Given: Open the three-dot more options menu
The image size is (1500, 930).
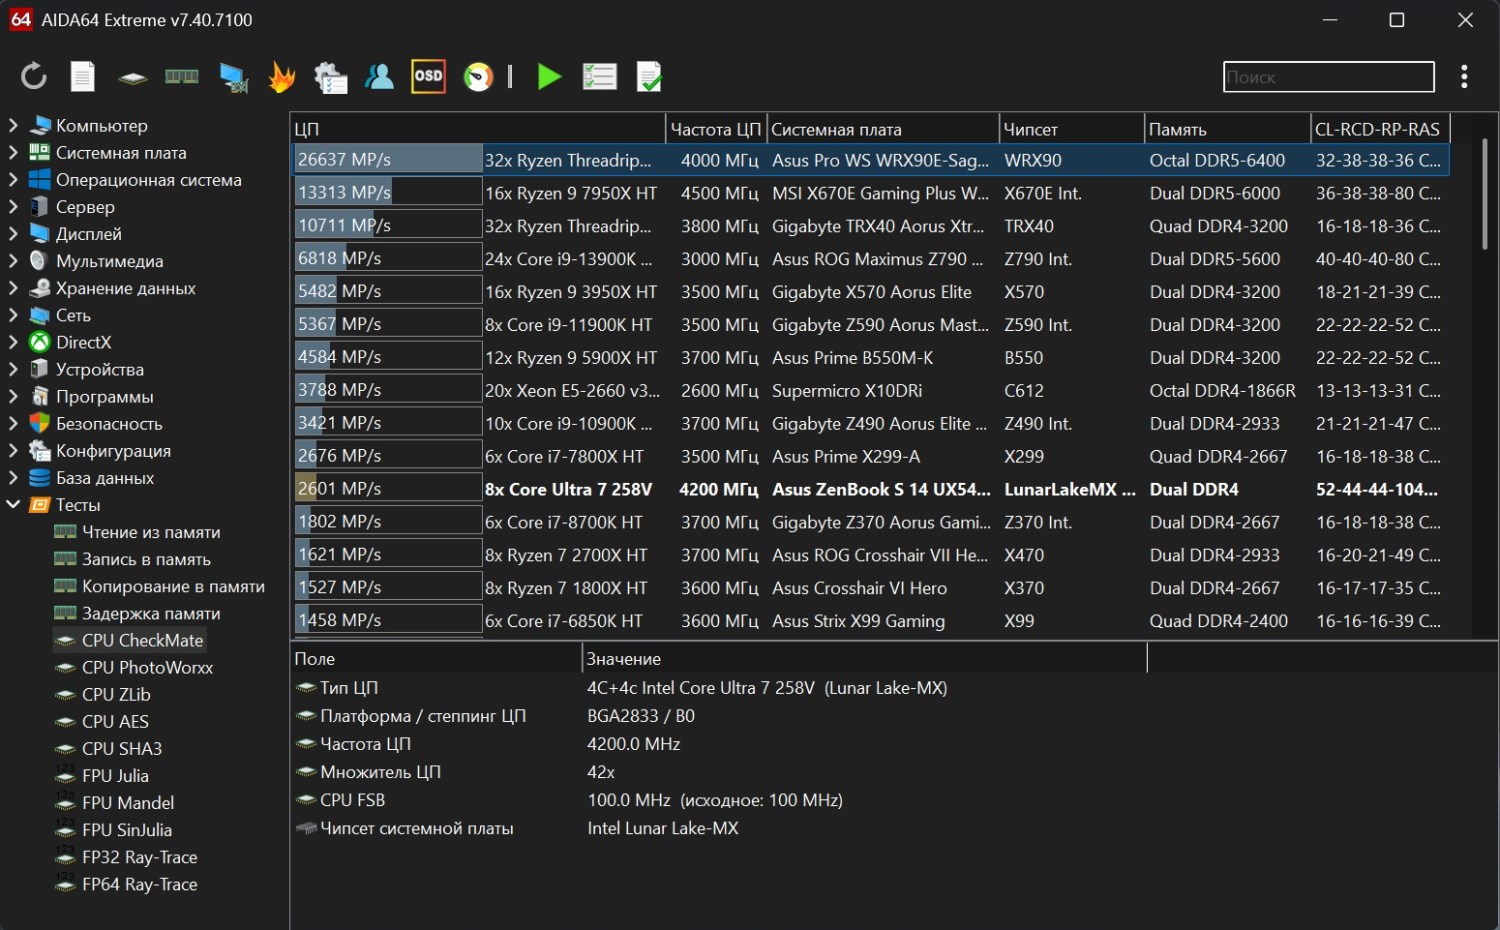Looking at the screenshot, I should tap(1464, 77).
